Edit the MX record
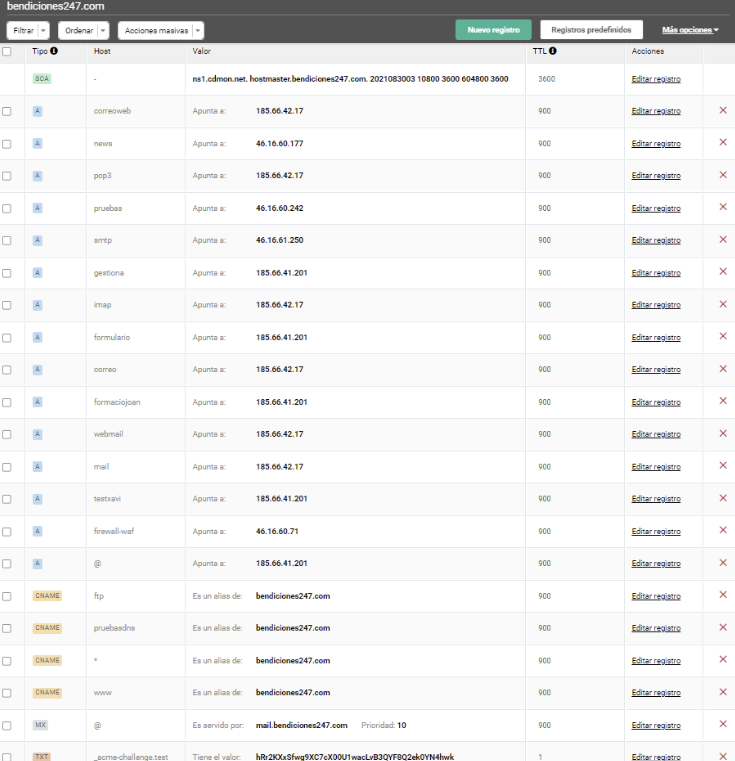This screenshot has width=735, height=761. click(656, 725)
